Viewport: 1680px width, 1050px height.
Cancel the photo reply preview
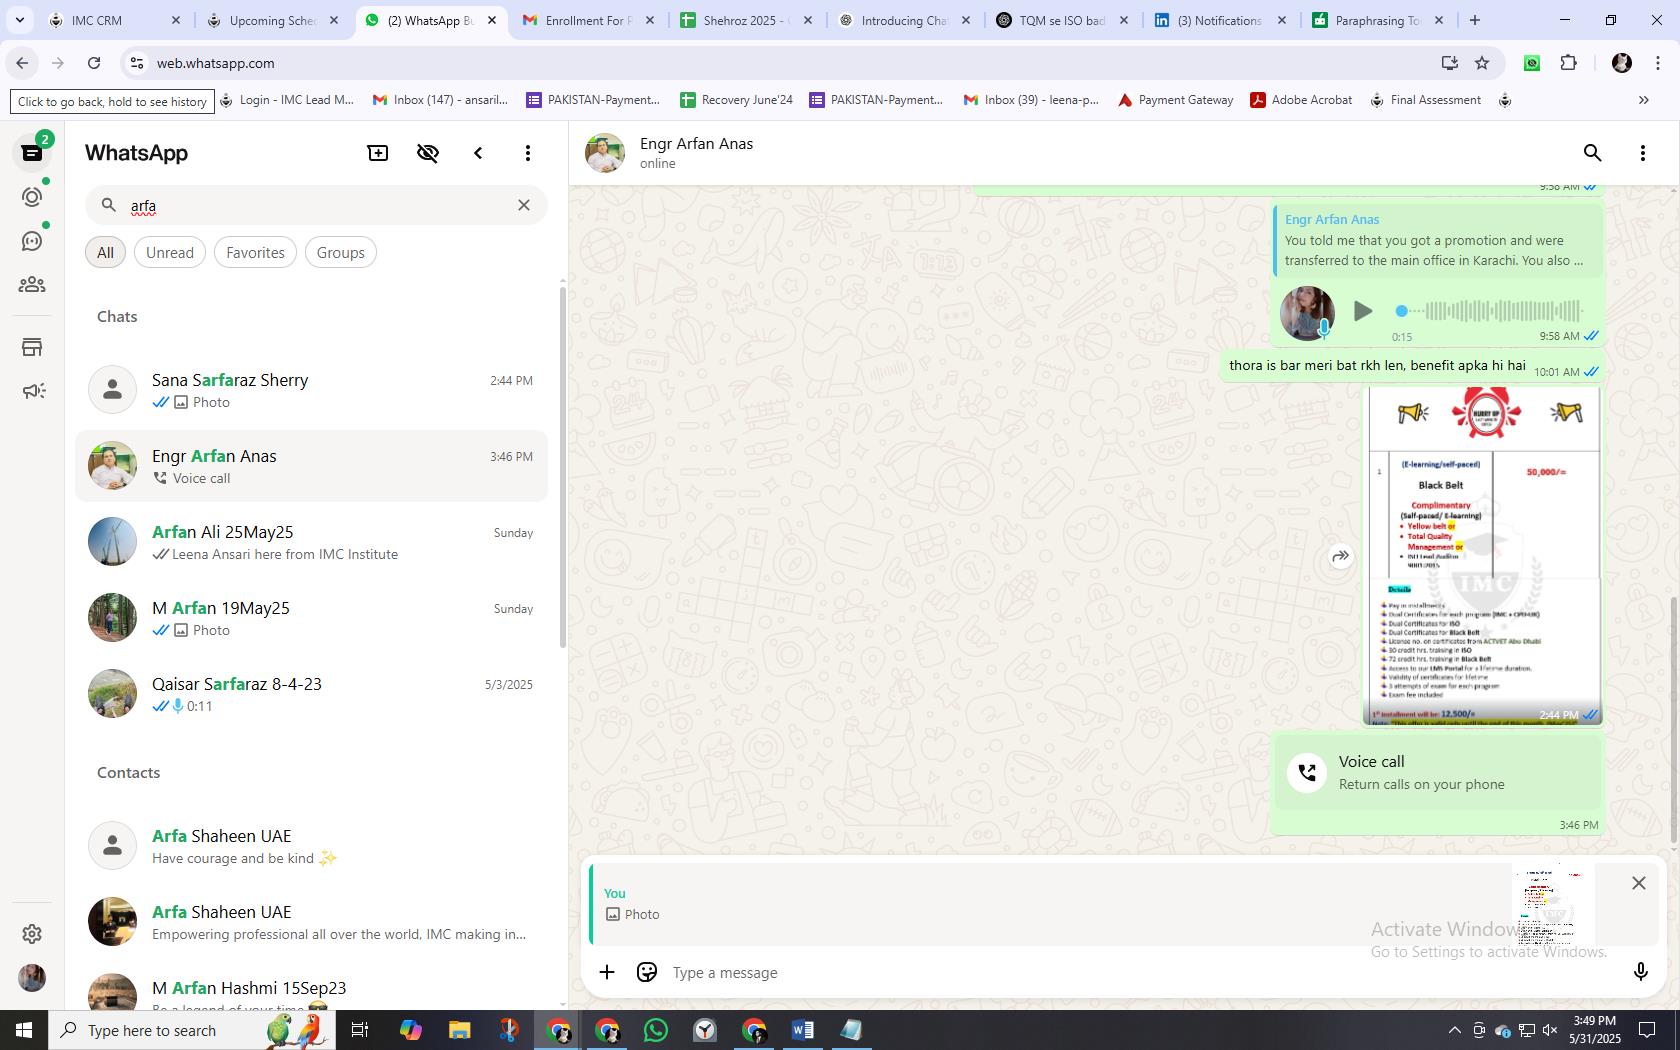pos(1638,883)
